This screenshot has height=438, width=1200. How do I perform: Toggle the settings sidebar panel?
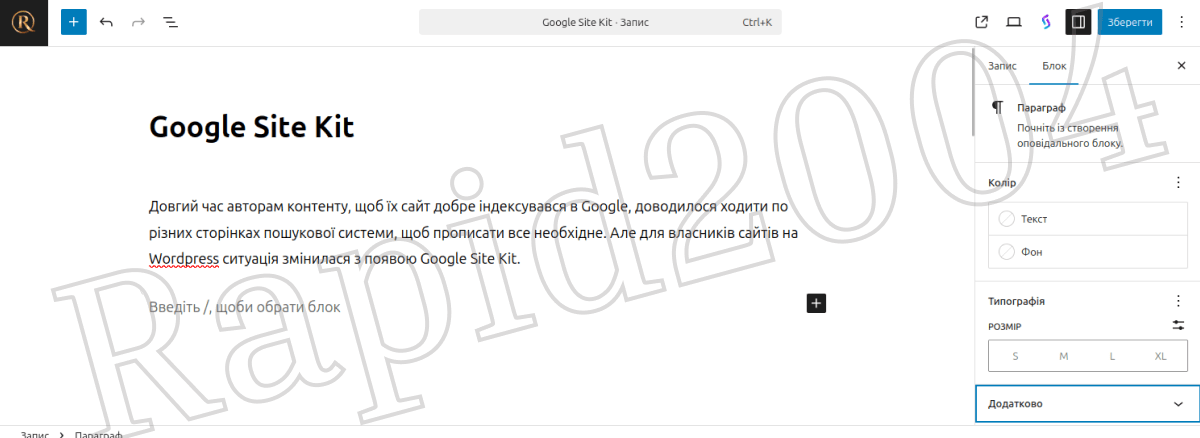1077,22
